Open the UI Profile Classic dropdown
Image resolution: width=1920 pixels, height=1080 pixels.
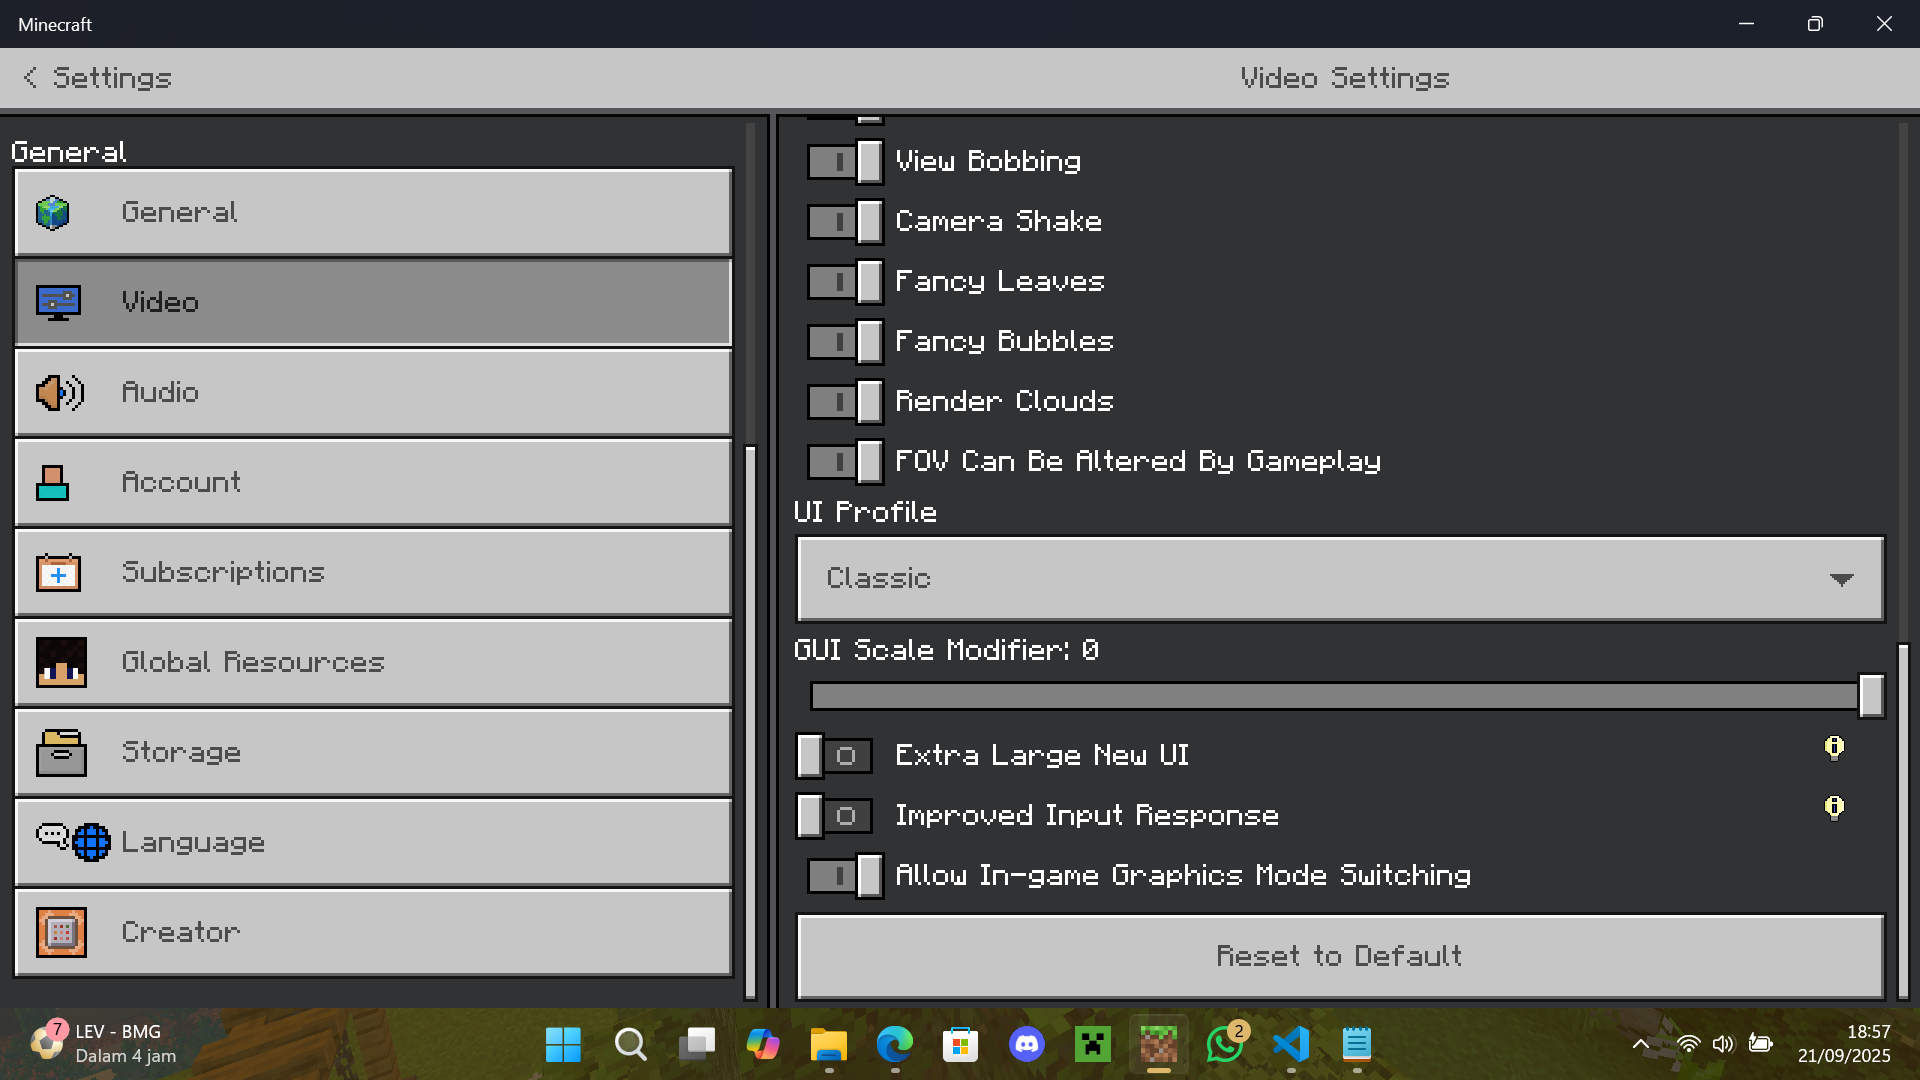coord(1340,579)
